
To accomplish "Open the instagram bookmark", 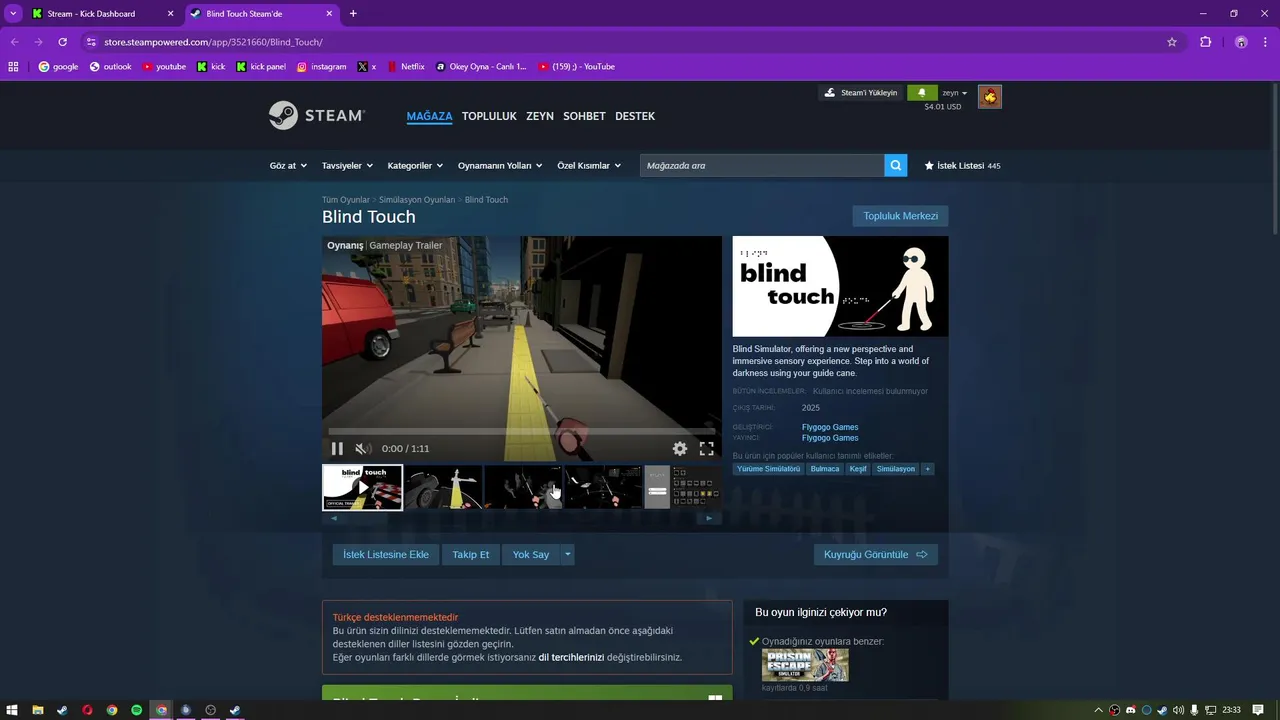I will (321, 67).
